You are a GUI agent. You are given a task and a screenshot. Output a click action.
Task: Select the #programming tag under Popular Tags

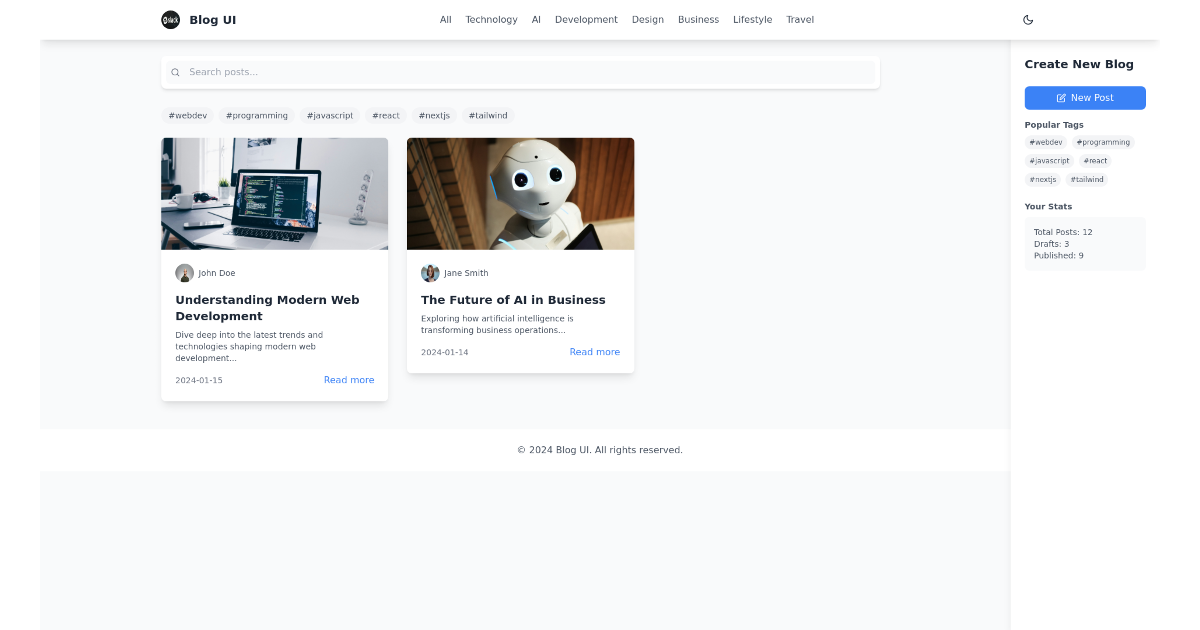[x=1103, y=142]
